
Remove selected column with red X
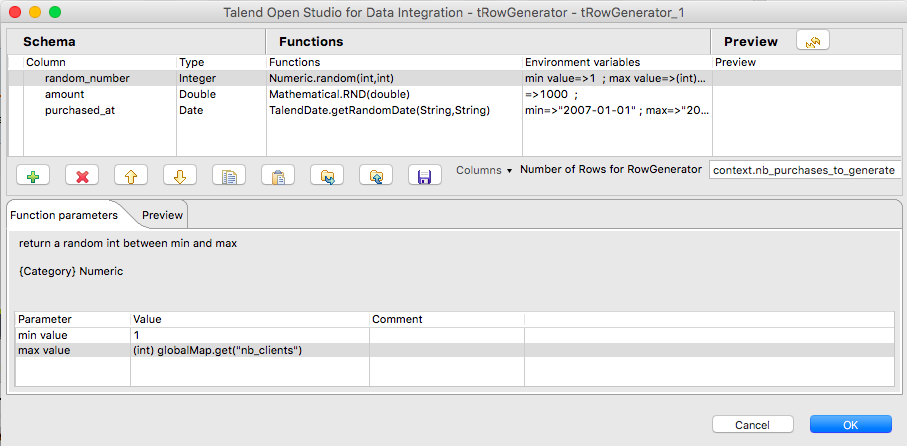[x=82, y=175]
